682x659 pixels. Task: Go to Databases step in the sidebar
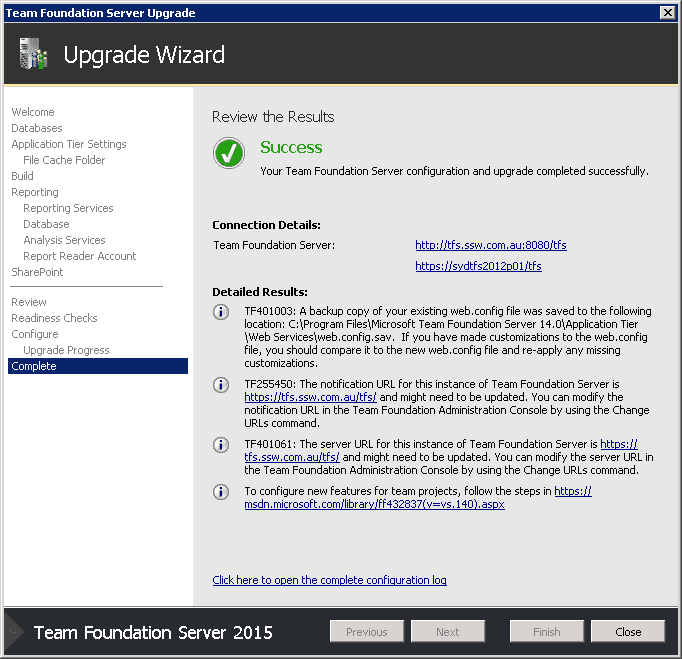tap(37, 128)
